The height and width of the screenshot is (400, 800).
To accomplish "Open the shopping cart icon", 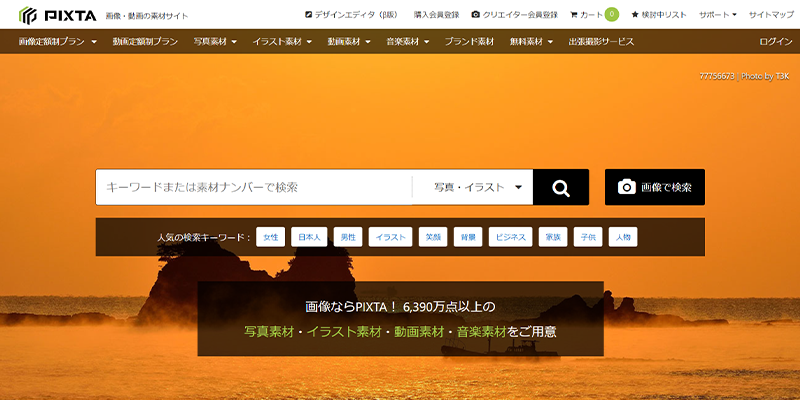I will tap(574, 15).
